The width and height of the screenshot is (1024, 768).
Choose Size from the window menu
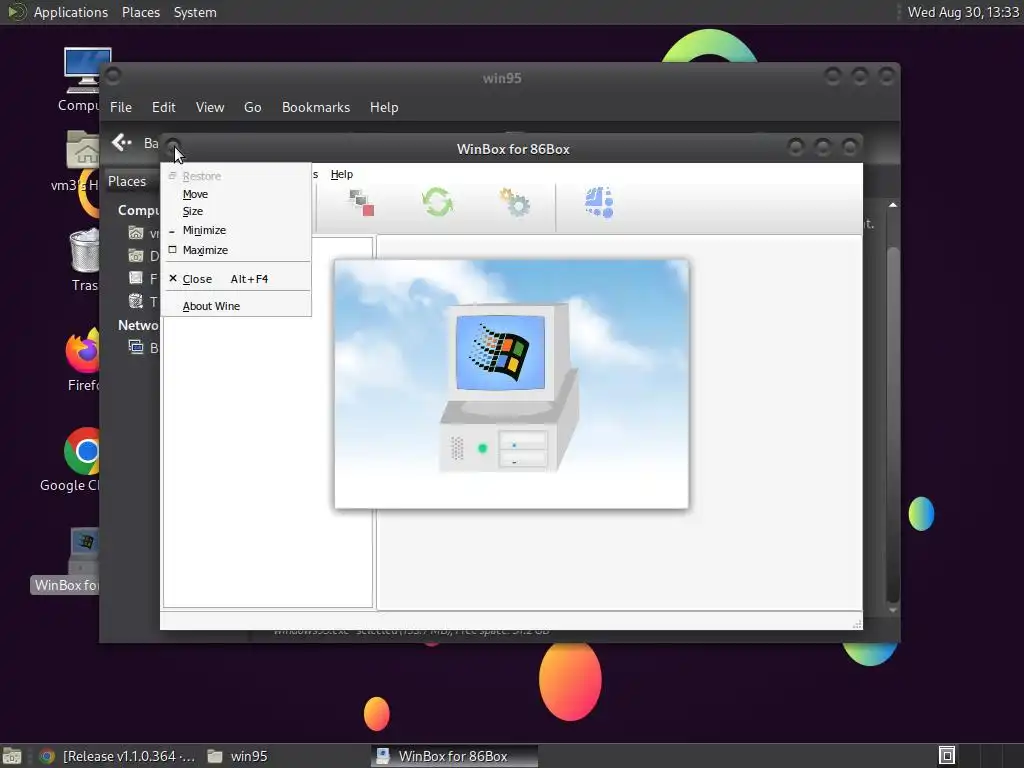(x=193, y=211)
